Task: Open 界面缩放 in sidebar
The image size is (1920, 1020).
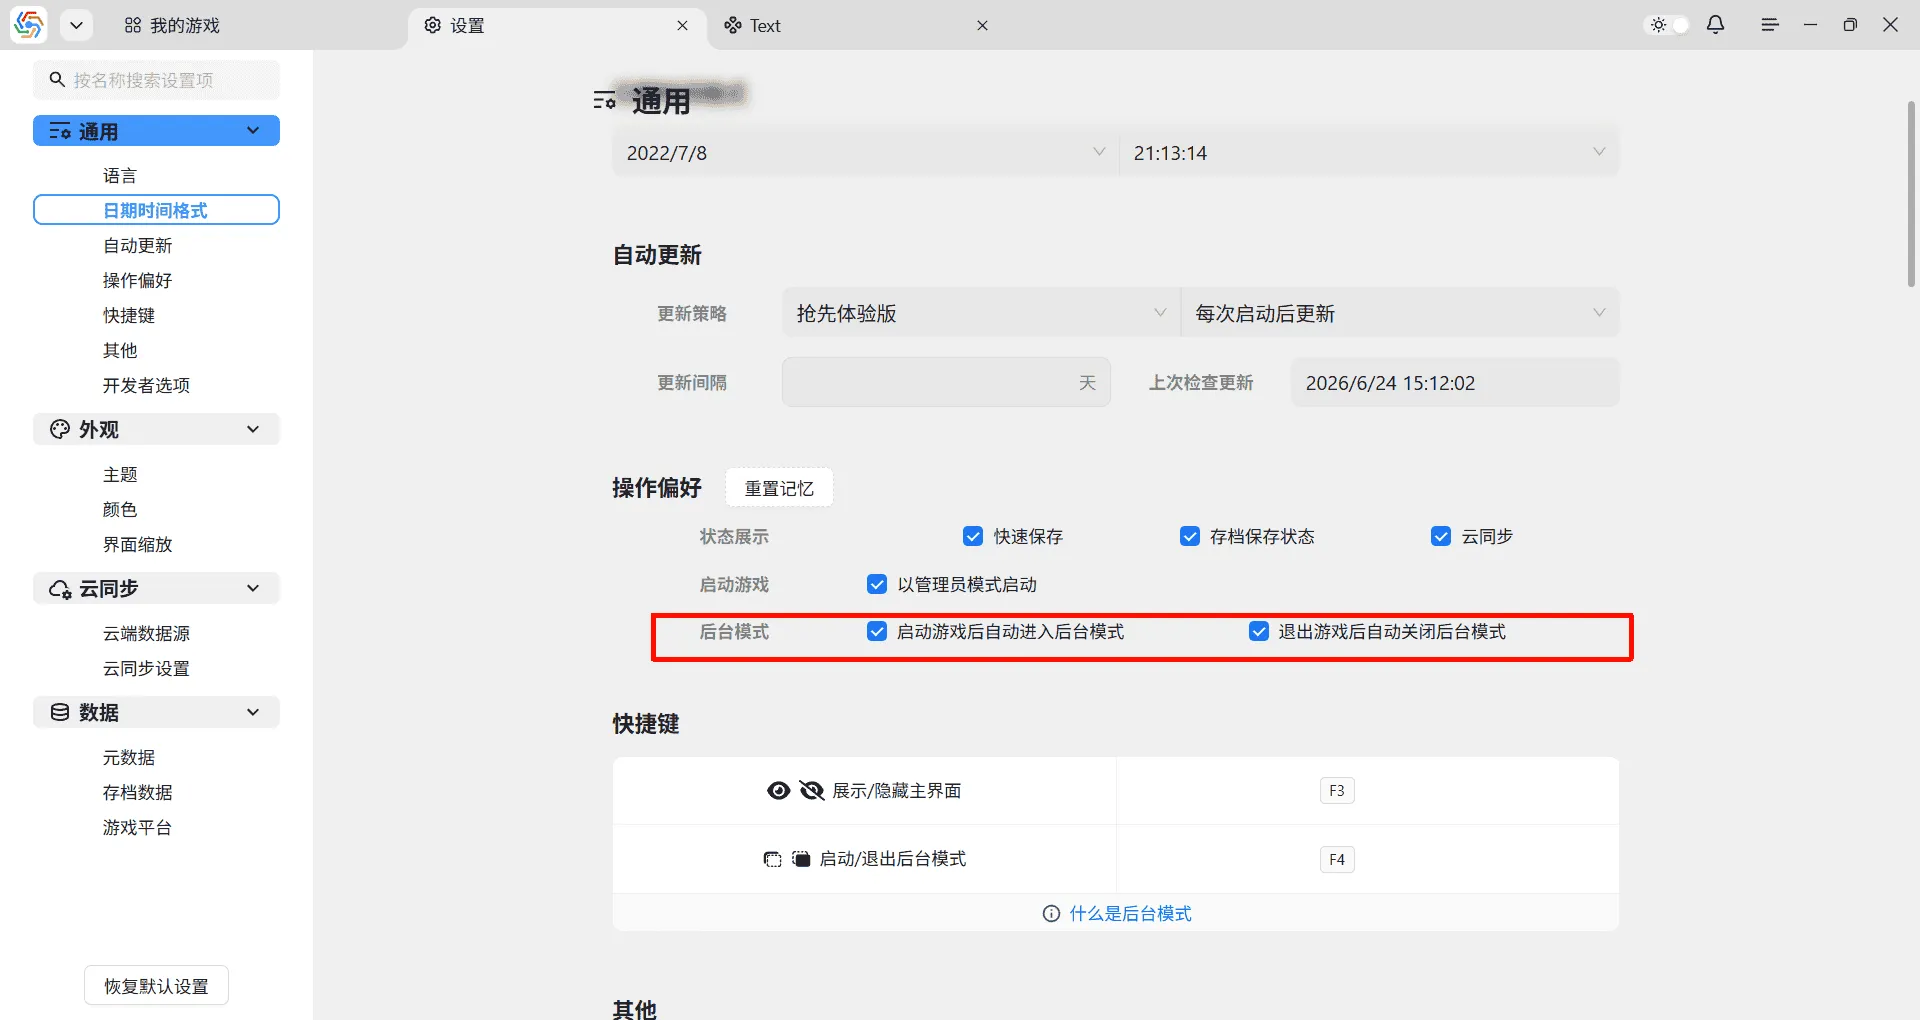Action: 138,545
